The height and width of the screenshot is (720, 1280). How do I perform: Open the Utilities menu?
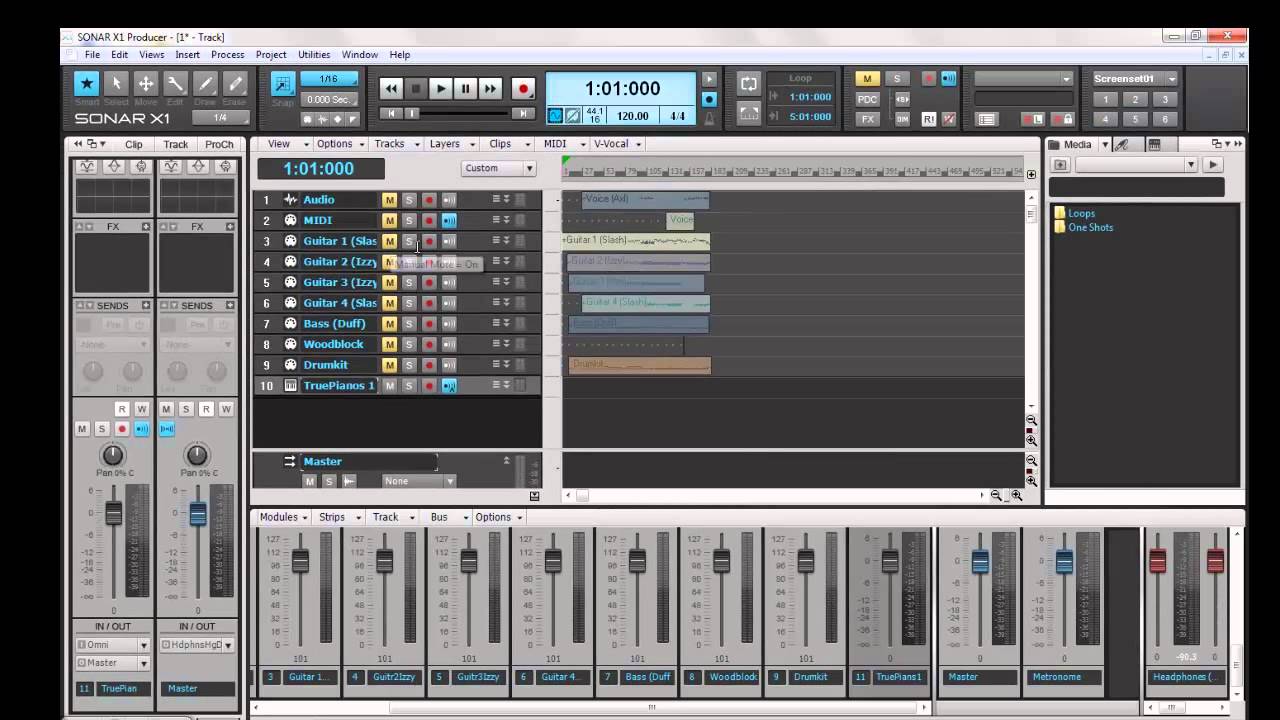[x=314, y=55]
